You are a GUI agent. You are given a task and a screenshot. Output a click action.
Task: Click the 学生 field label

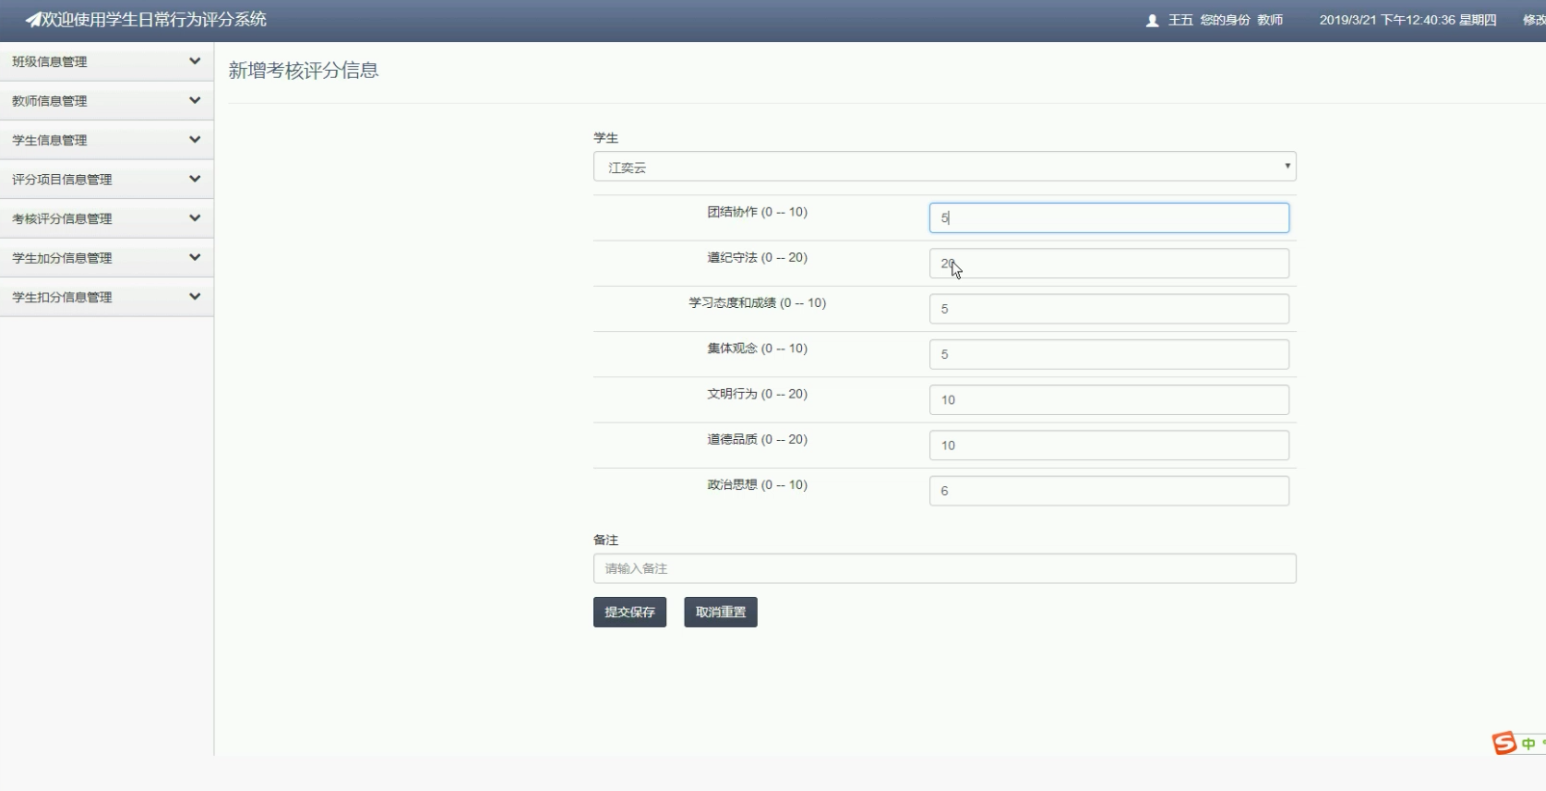tap(606, 138)
